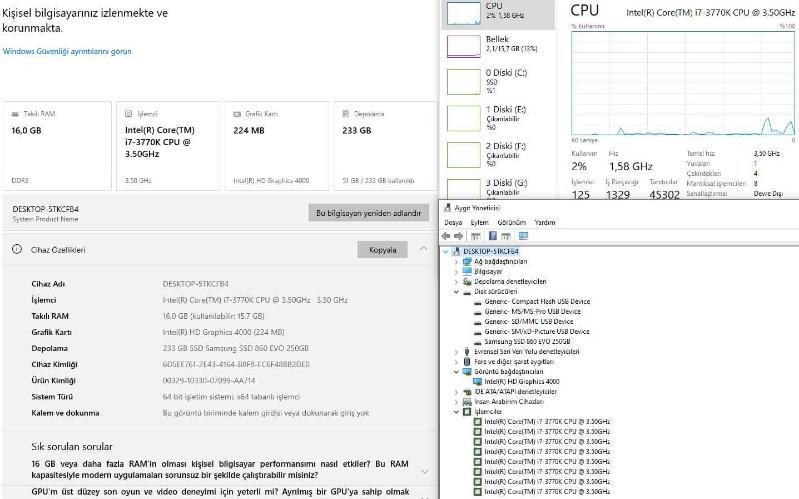
Task: Collapse the Cihaz Özellikleri section chevron
Action: click(424, 250)
